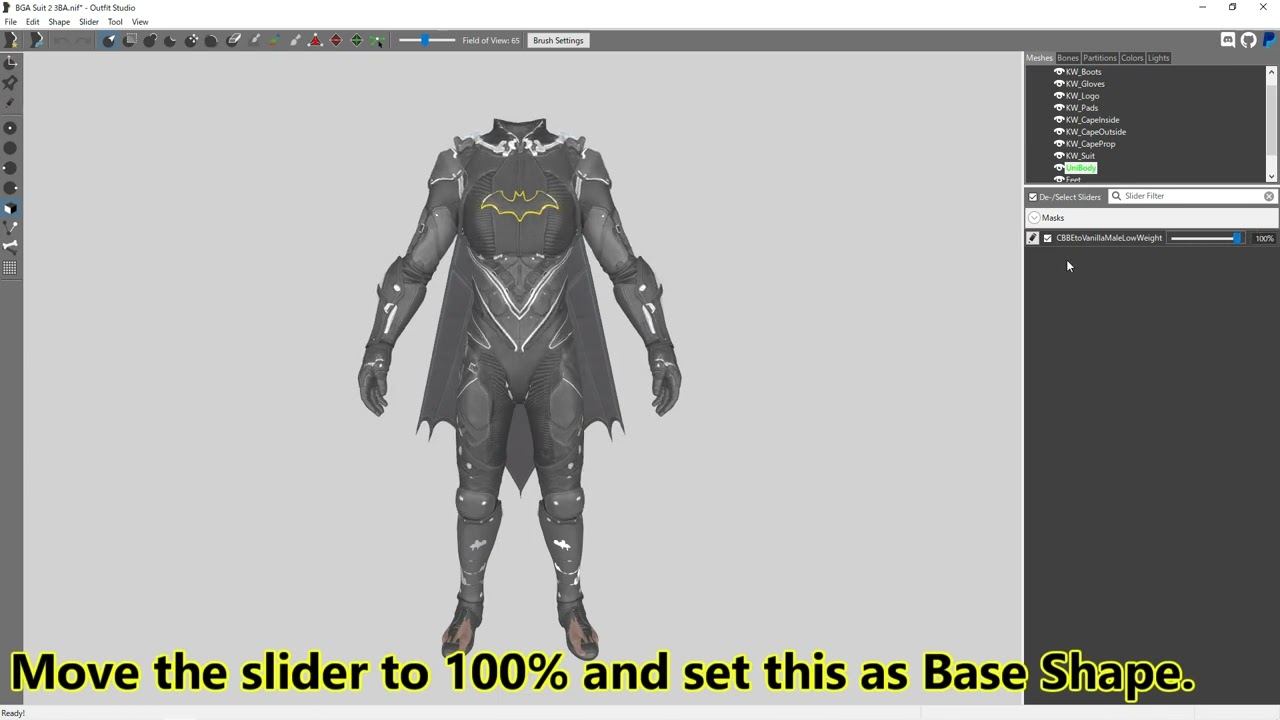1280x720 pixels.
Task: Adjust the CBBEtoVanillaMaleLowWeight slider handle
Action: tap(1237, 238)
